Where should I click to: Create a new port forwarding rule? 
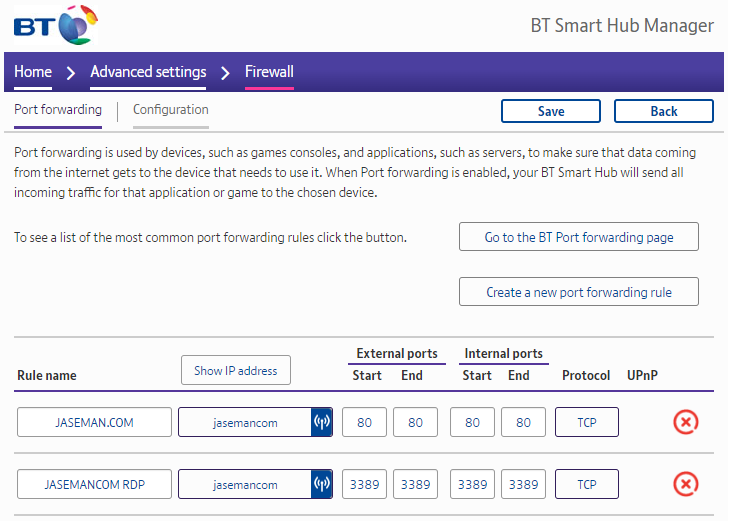coord(579,292)
